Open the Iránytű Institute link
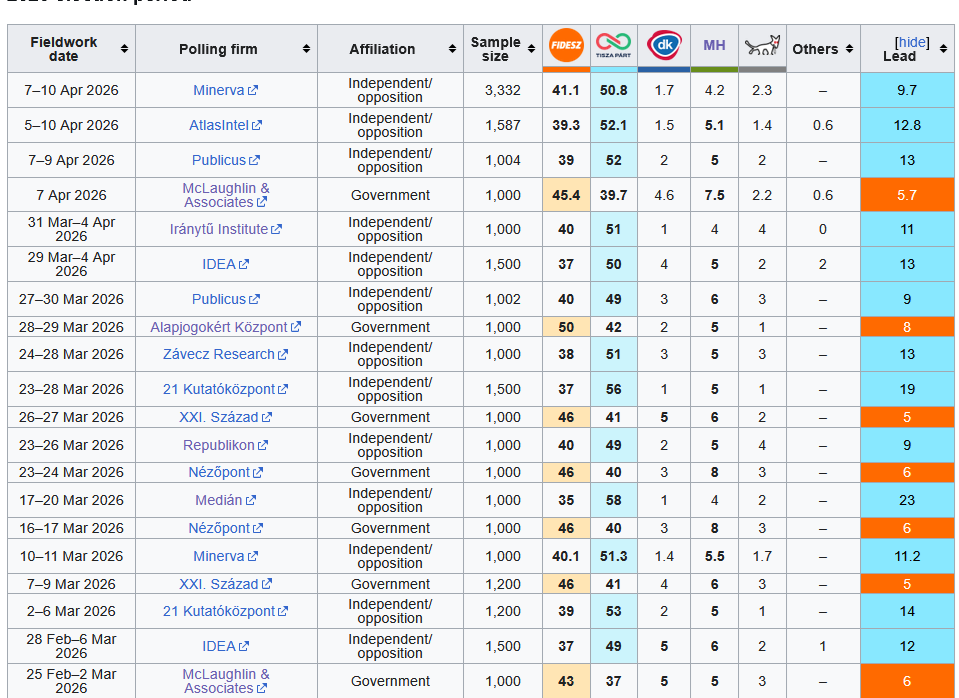The width and height of the screenshot is (959, 698). coord(226,229)
